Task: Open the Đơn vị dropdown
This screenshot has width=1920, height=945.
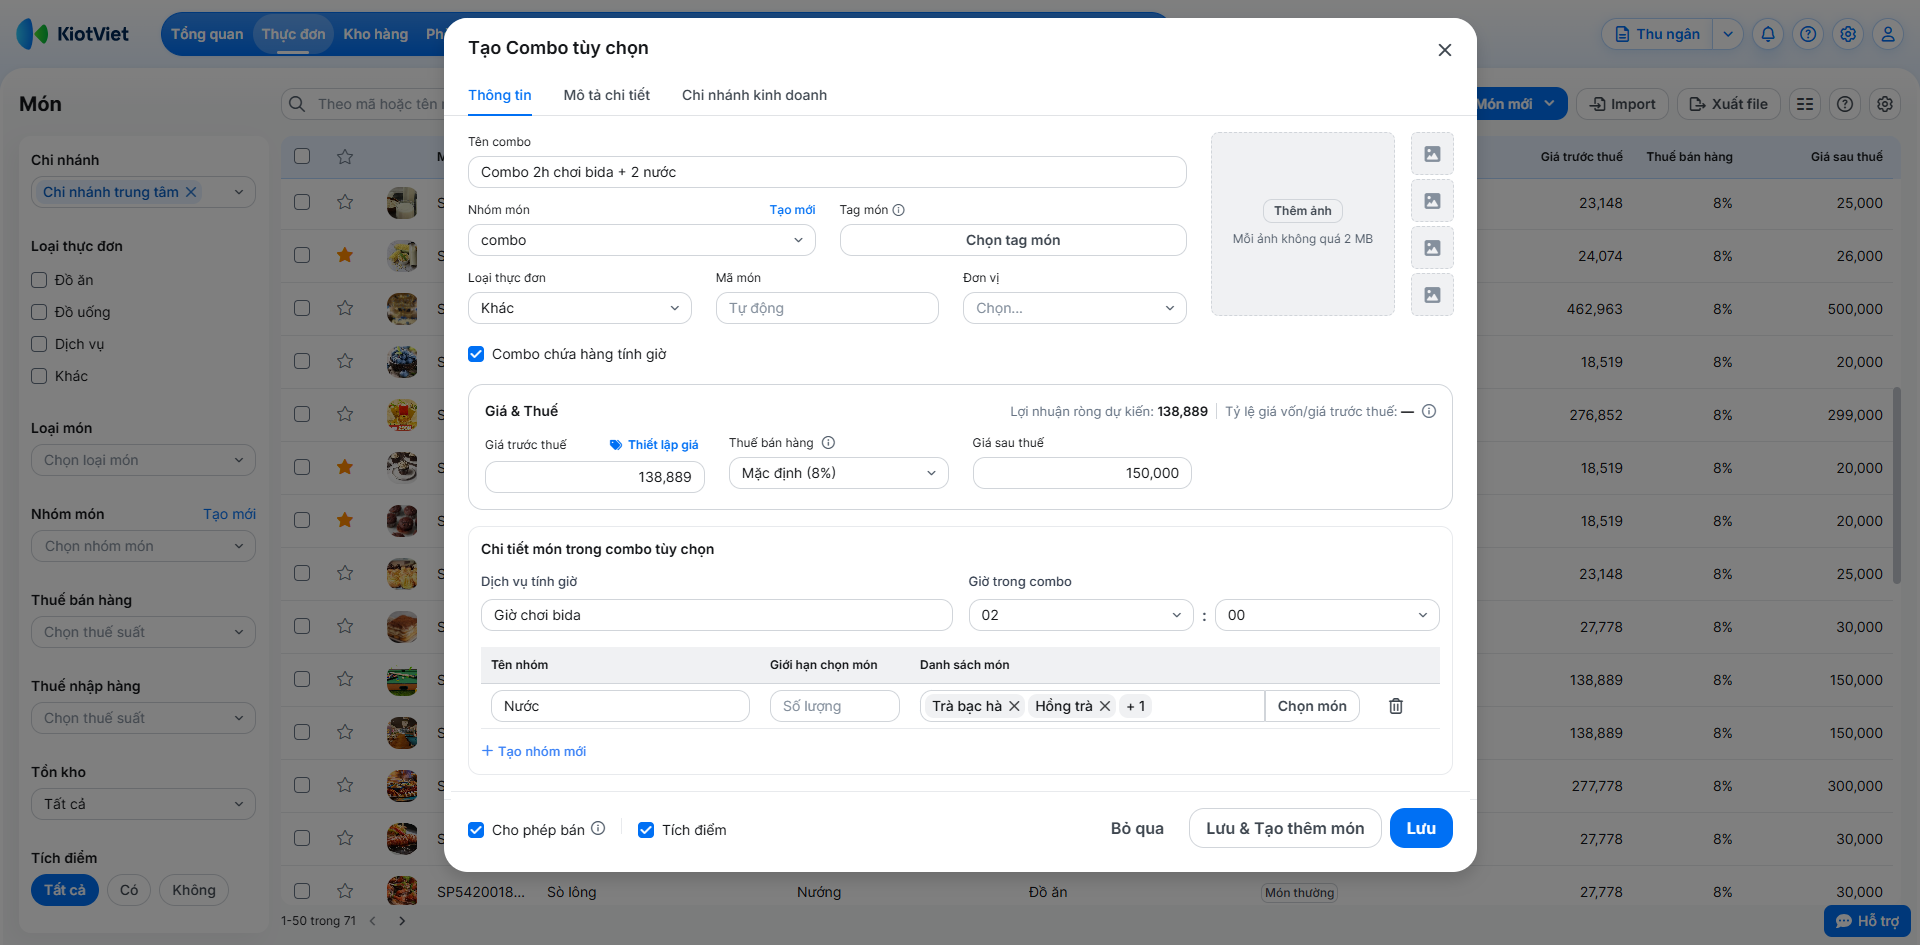Action: point(1074,308)
